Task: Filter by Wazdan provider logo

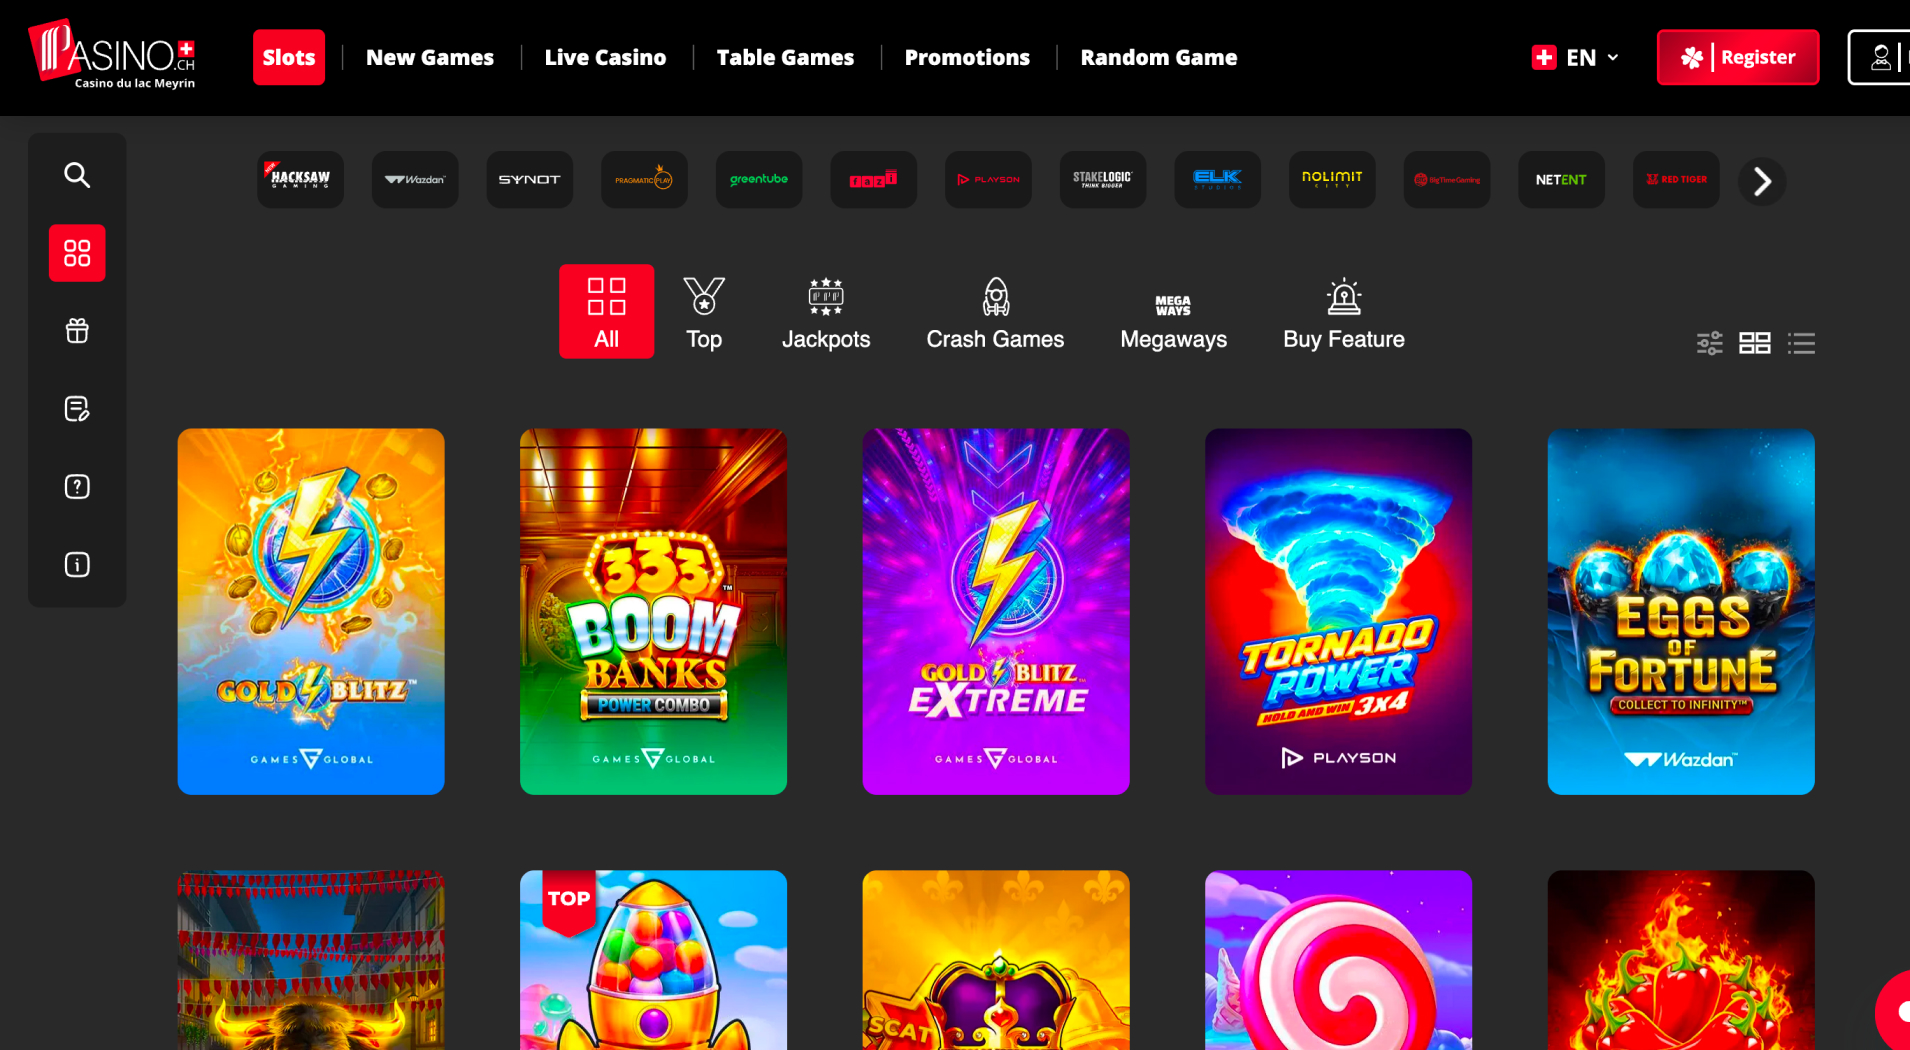Action: (415, 180)
